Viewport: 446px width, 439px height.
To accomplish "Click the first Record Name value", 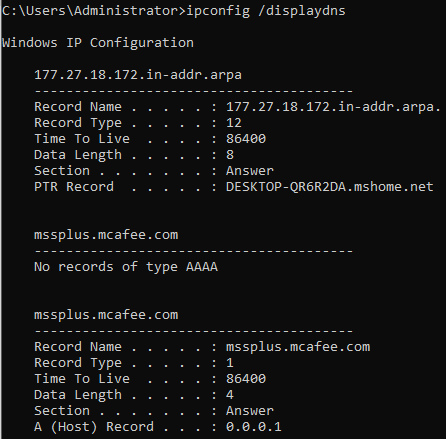I will pyautogui.click(x=333, y=107).
